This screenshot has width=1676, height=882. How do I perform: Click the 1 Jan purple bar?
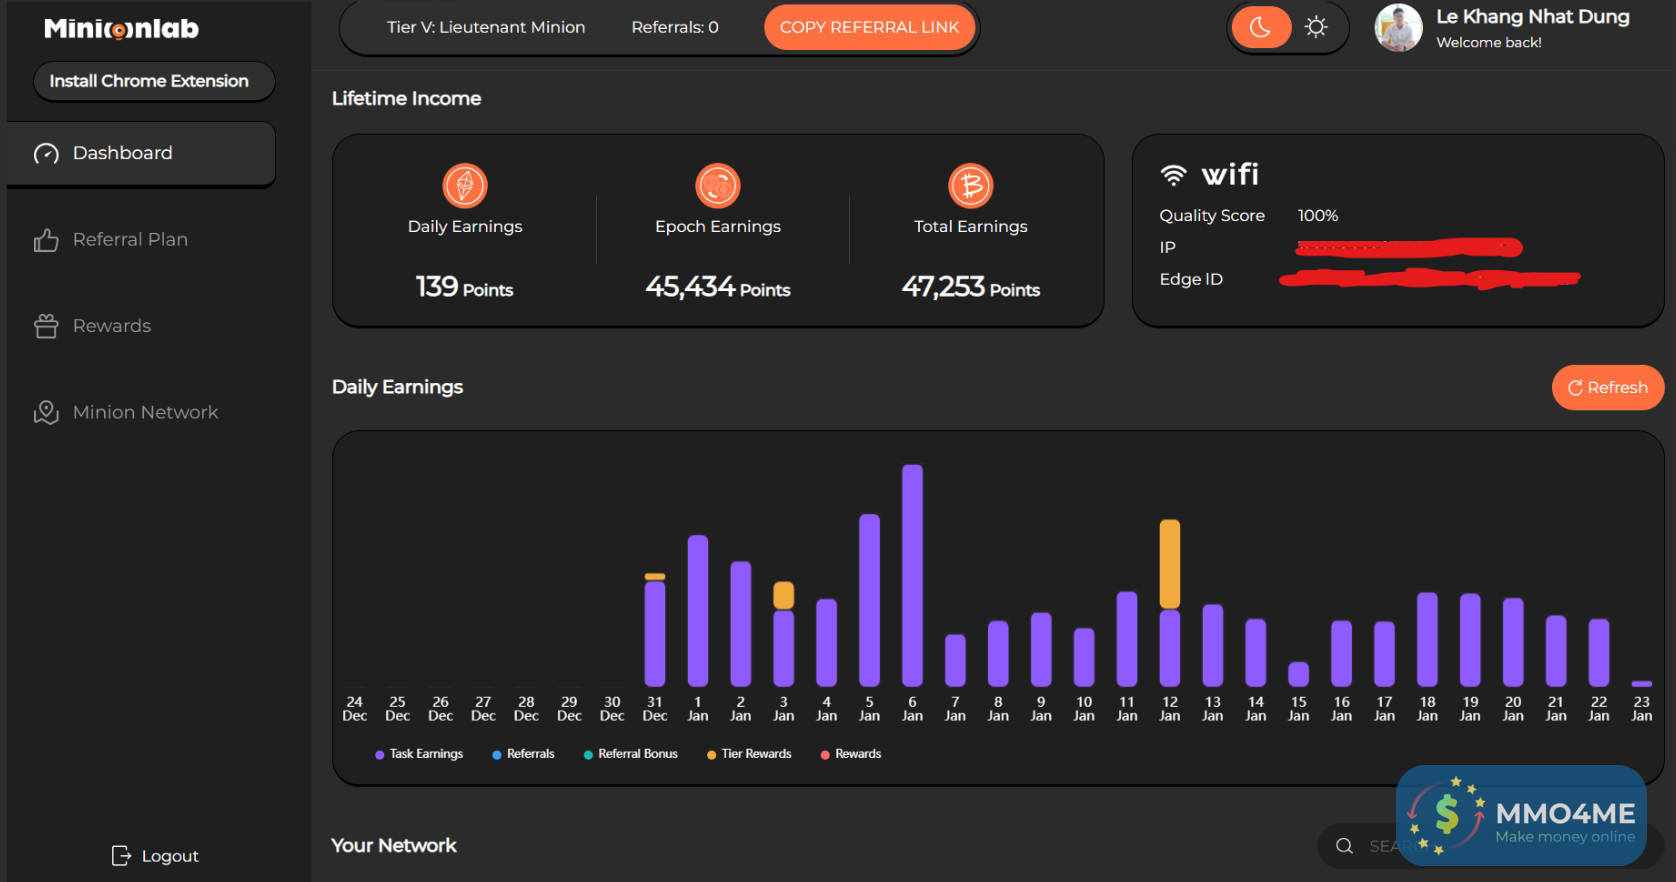coord(698,611)
